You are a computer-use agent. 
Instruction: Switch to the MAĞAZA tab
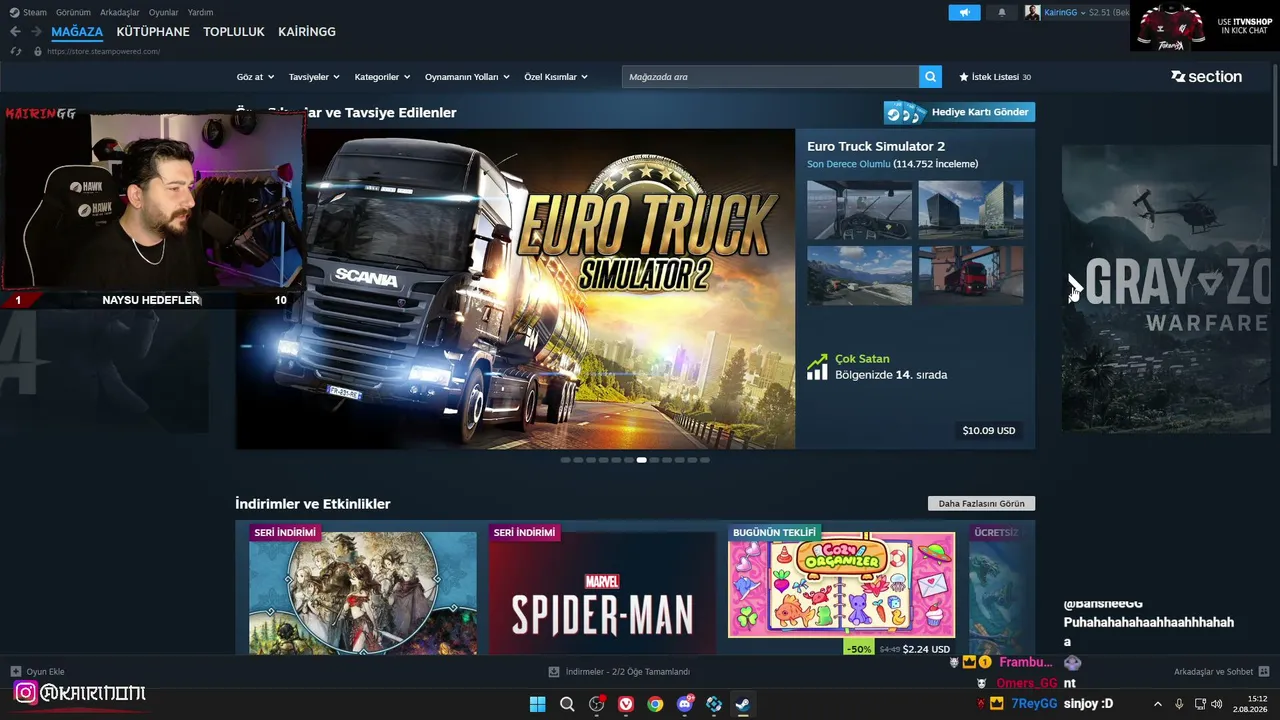77,32
